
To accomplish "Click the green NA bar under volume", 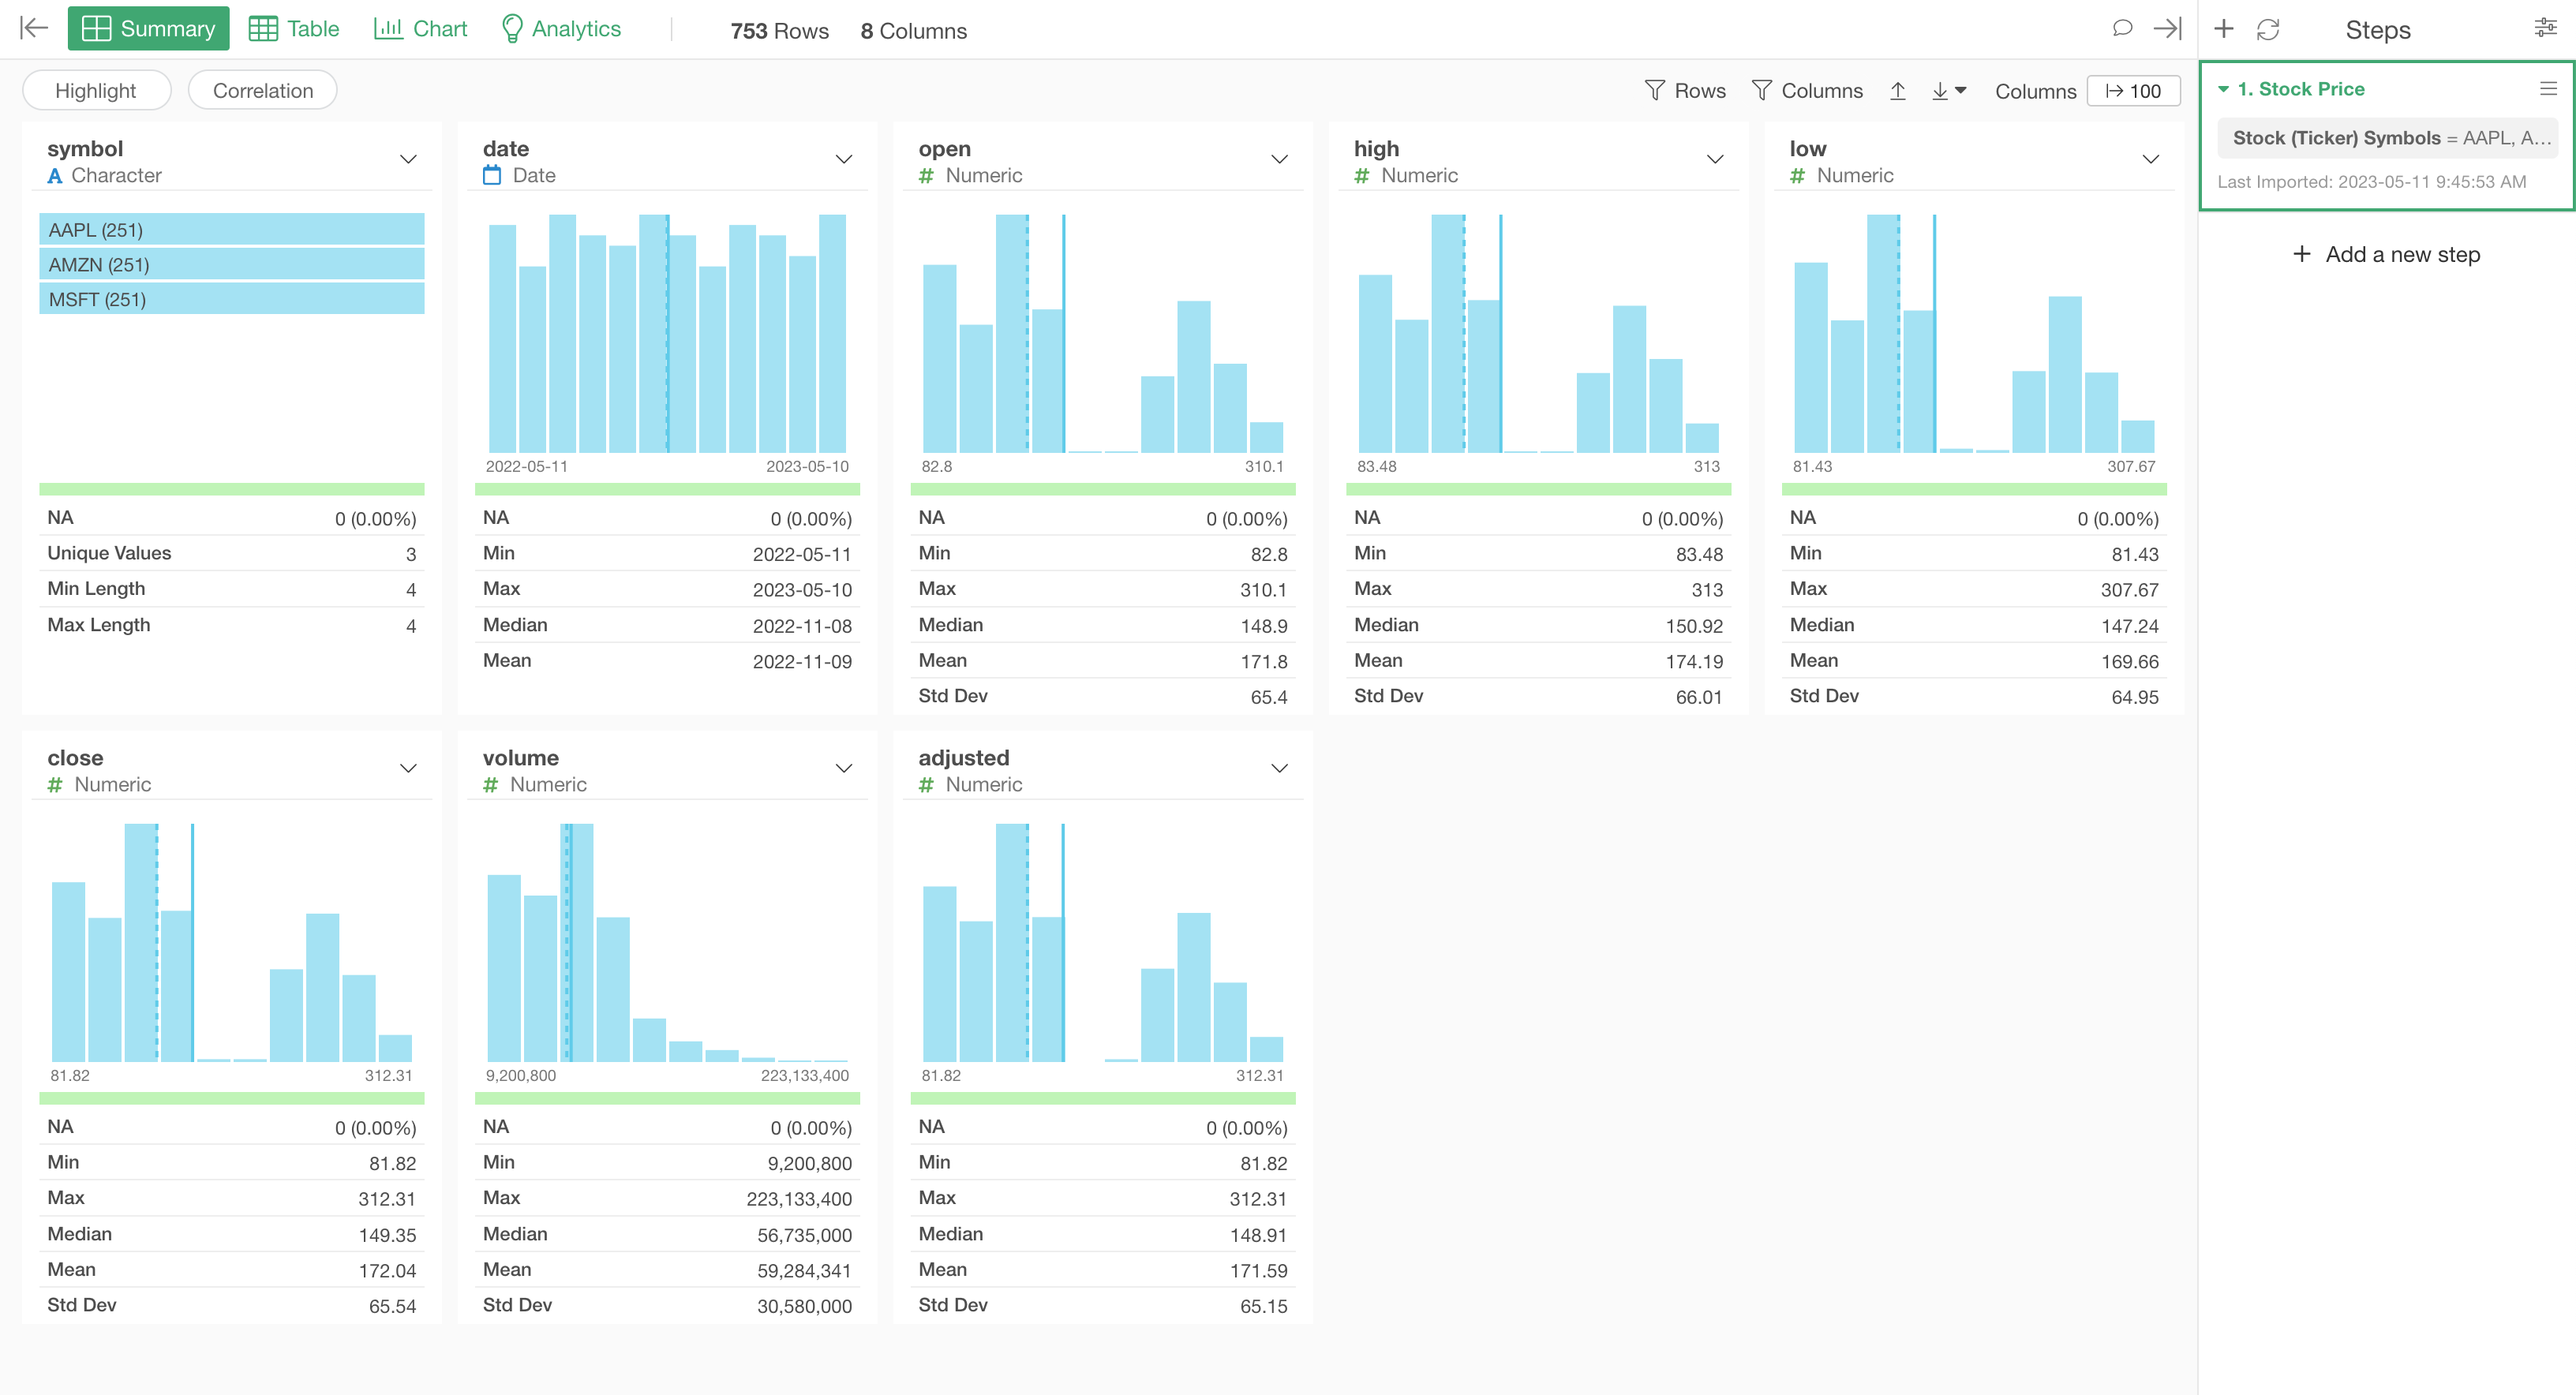I will (x=667, y=1098).
